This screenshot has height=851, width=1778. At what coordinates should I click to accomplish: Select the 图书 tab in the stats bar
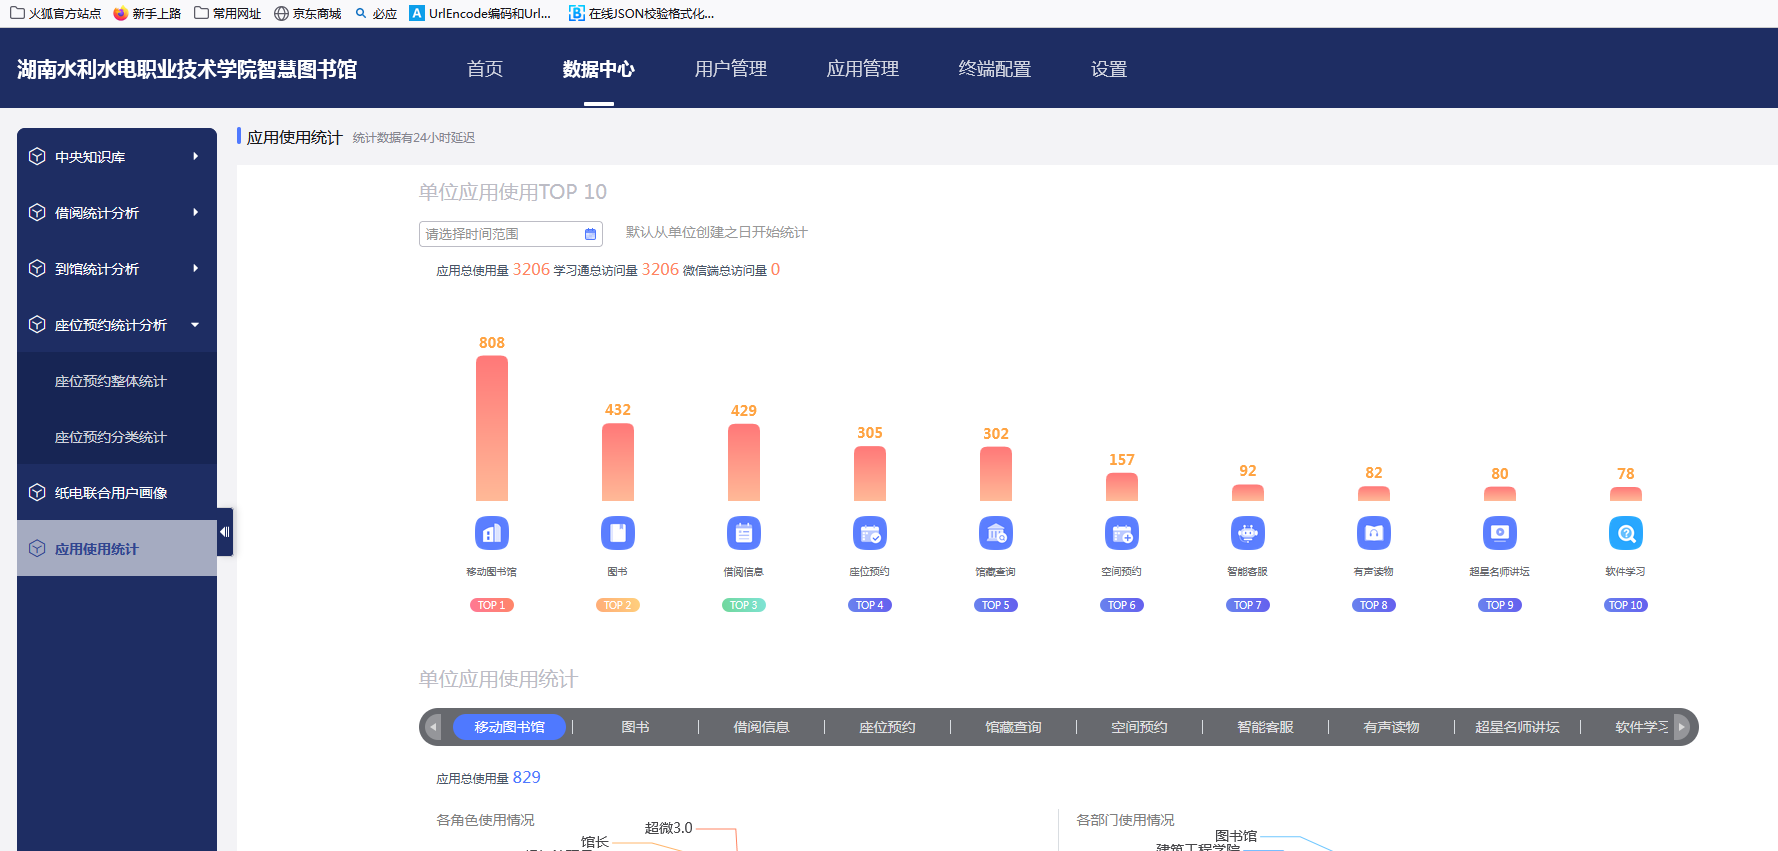[635, 727]
